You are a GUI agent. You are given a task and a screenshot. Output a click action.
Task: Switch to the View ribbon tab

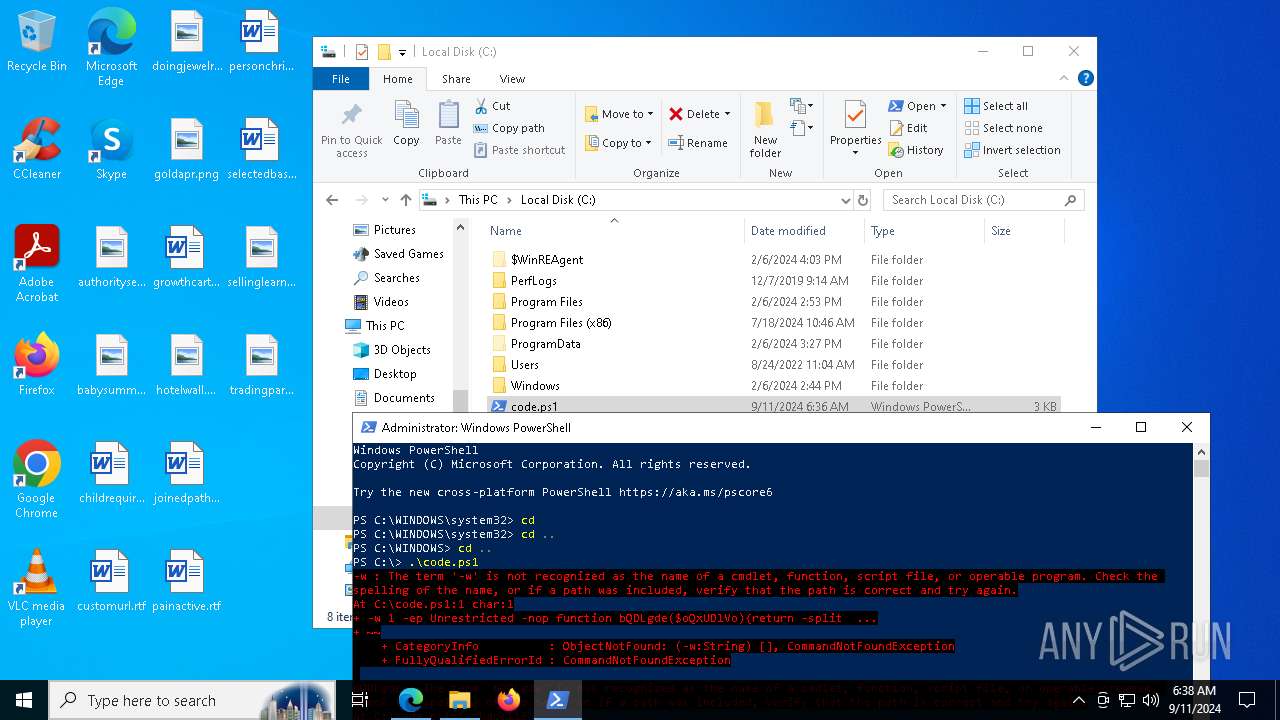[x=512, y=79]
